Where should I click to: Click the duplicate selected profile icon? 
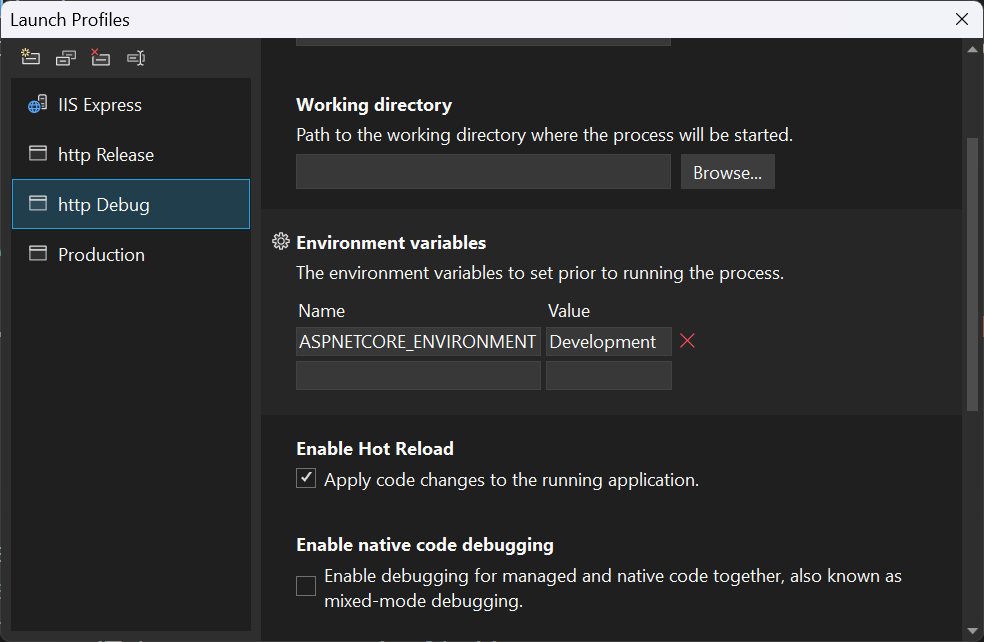pos(66,58)
